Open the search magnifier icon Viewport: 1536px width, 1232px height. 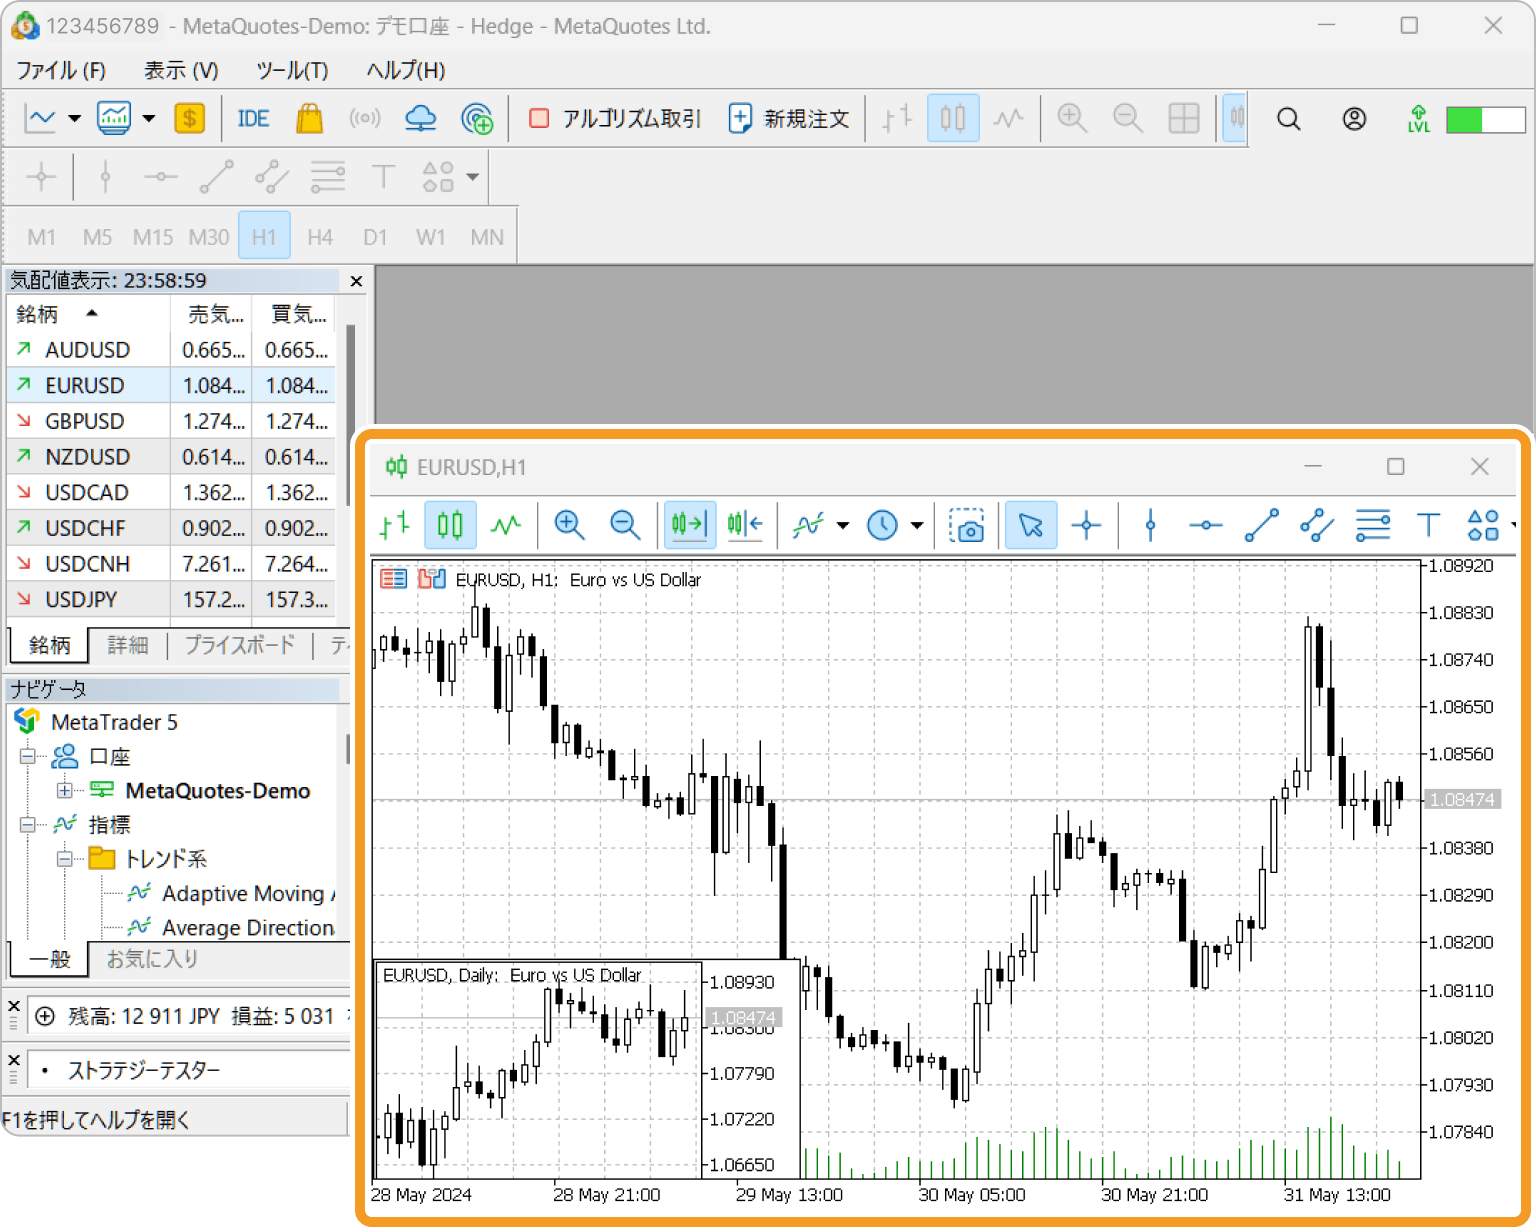click(1289, 119)
